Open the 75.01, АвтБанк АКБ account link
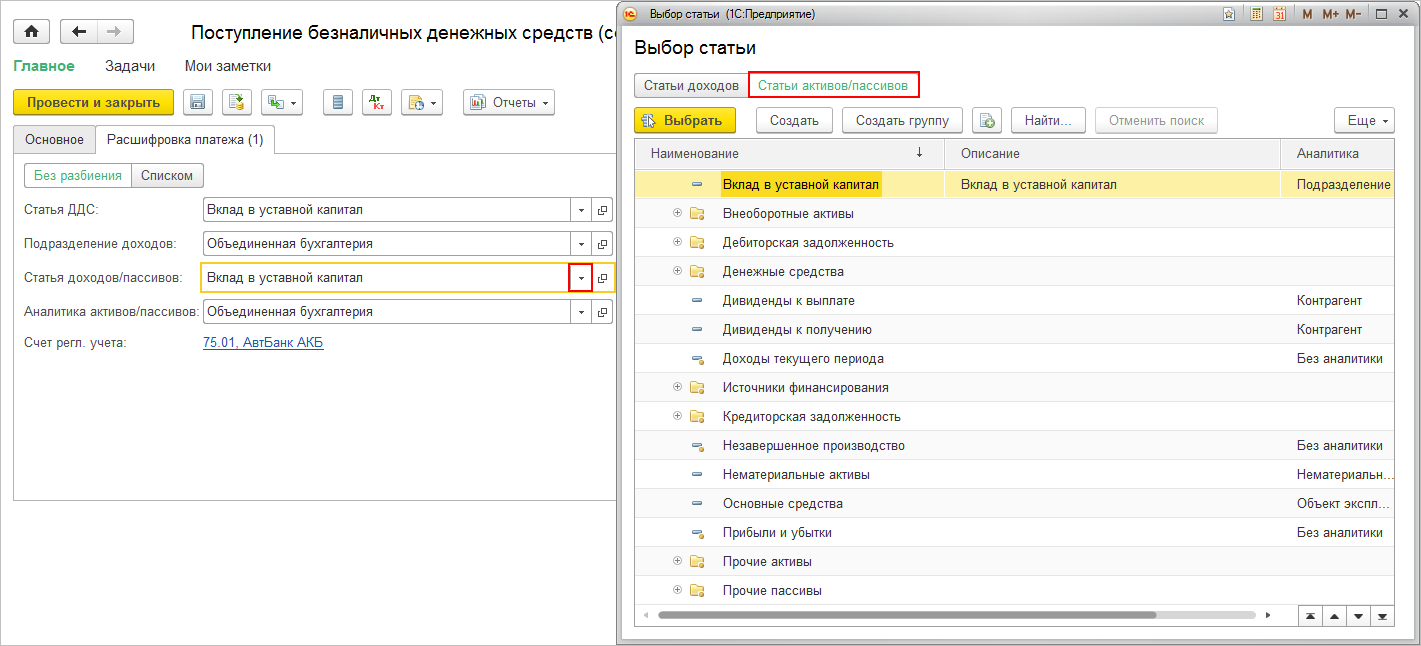Viewport: 1421px width, 646px height. click(x=263, y=343)
